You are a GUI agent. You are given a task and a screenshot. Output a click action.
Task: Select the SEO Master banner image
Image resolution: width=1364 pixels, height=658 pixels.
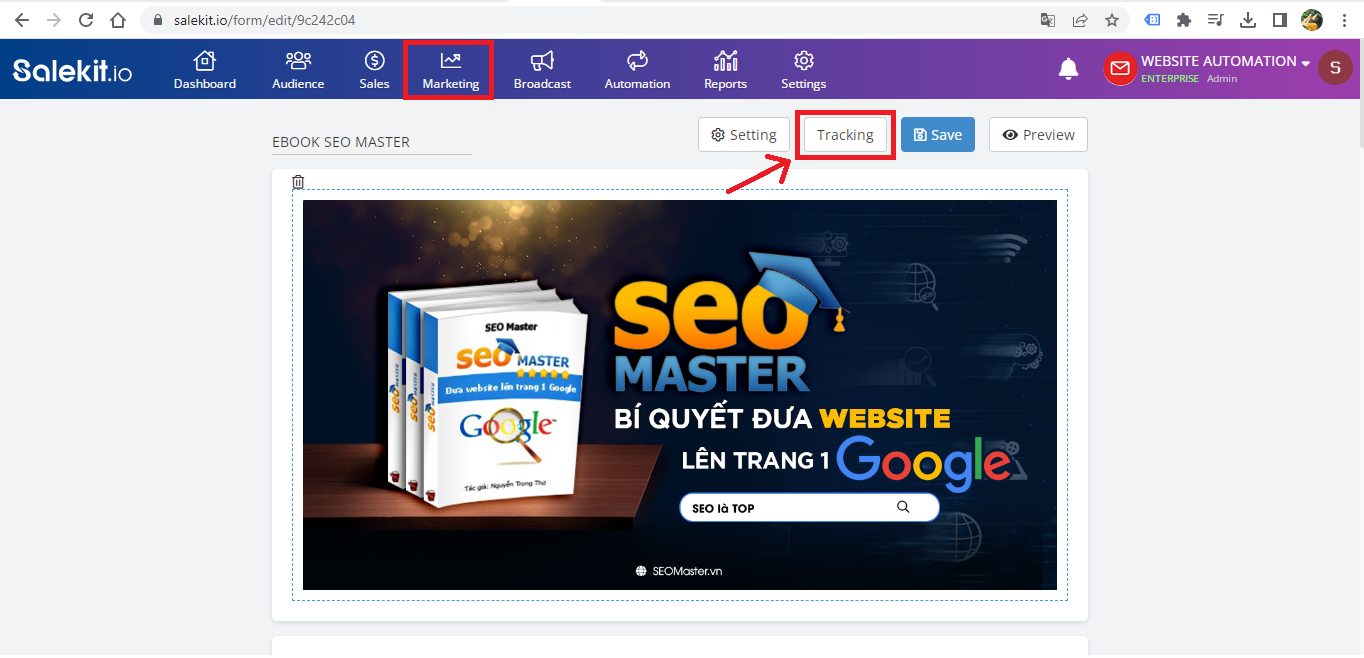coord(680,395)
